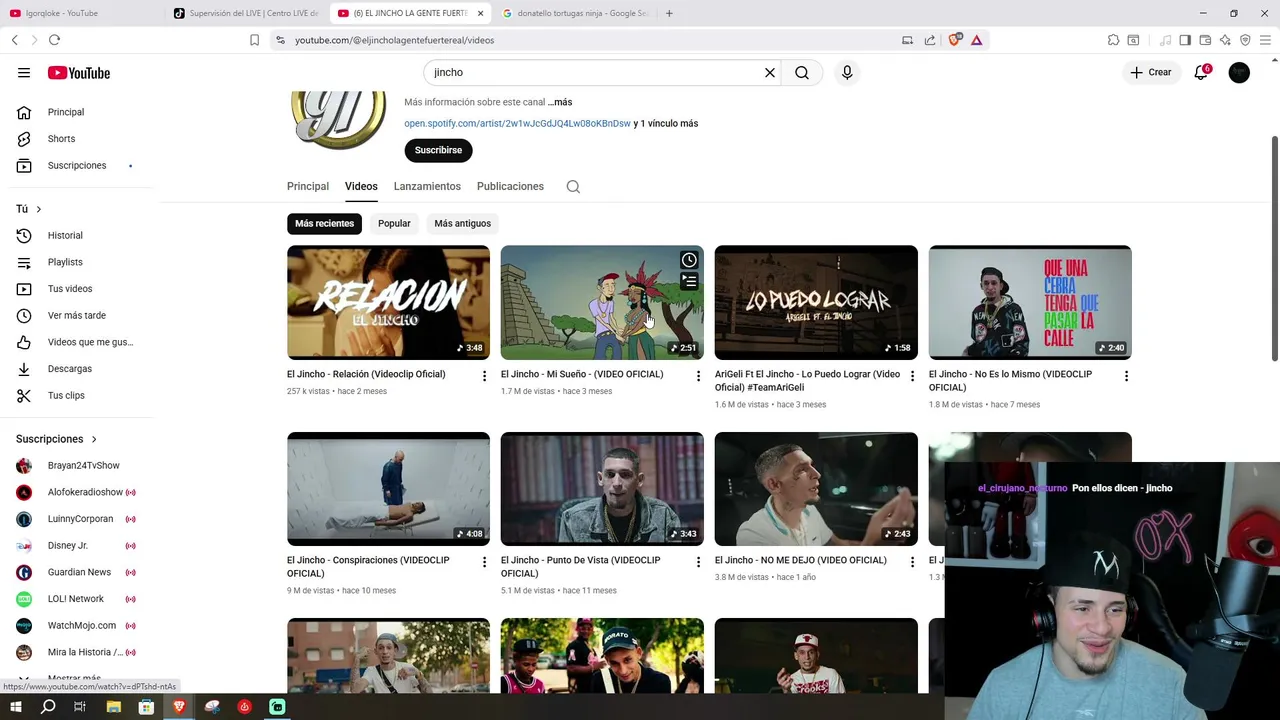The width and height of the screenshot is (1280, 720).
Task: Switch to Igorqloke YouTube browser tab
Action: tap(80, 13)
